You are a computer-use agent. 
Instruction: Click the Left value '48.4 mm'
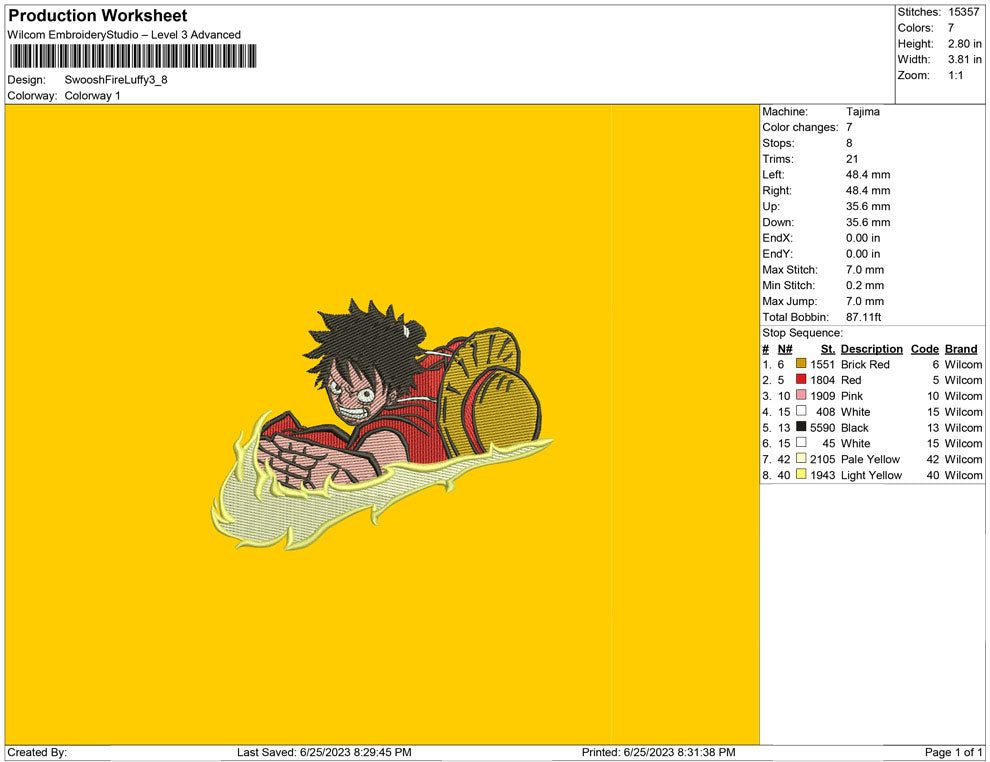coord(868,175)
